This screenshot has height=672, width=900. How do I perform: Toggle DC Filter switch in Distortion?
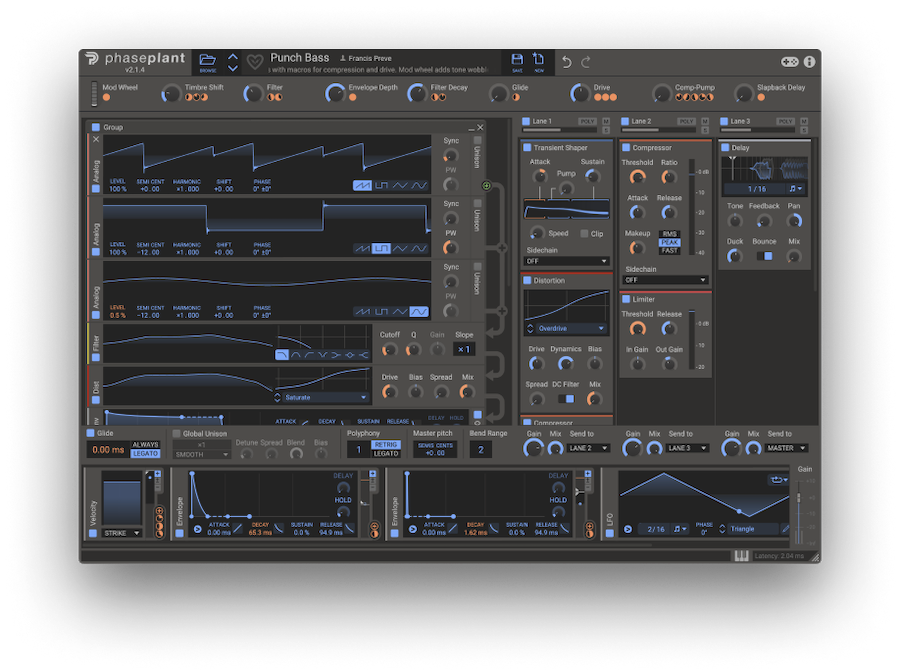(566, 399)
